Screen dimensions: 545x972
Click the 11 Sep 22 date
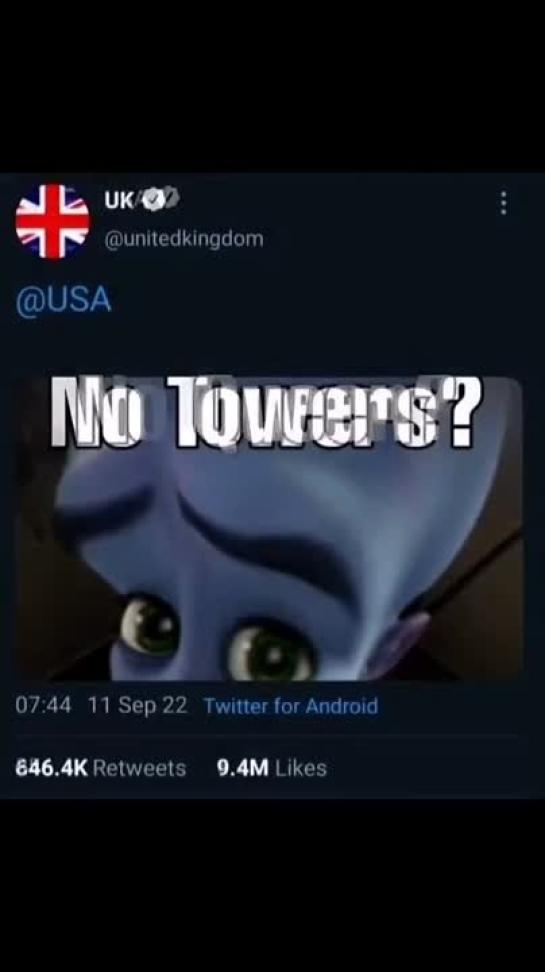(137, 705)
